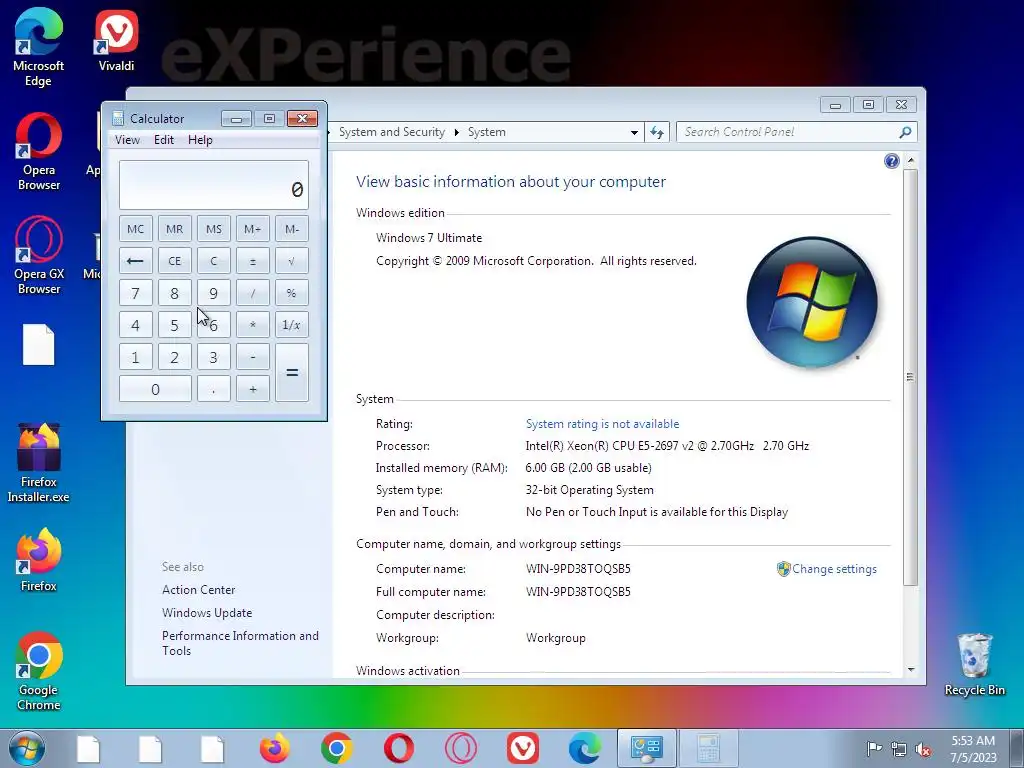Open the Calculator Help menu
The width and height of the screenshot is (1024, 768).
click(200, 140)
